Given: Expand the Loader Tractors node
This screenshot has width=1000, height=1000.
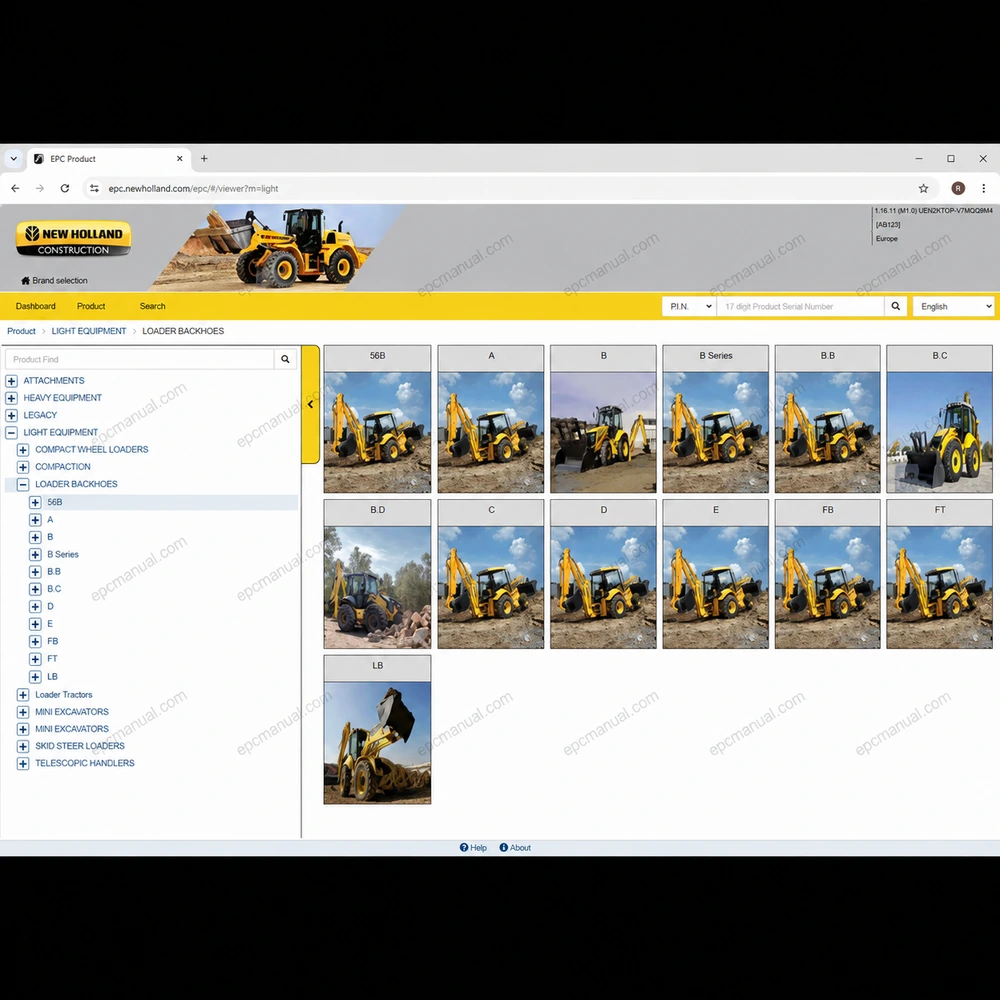Looking at the screenshot, I should 23,695.
